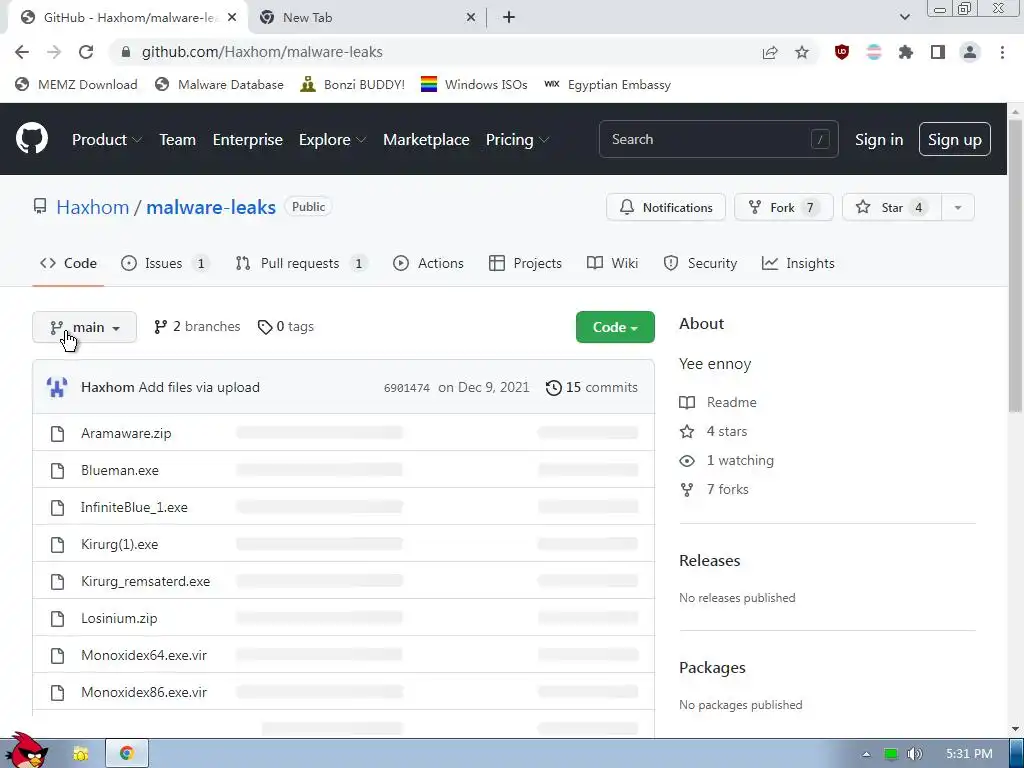
Task: Open the taskbar file explorer icon
Action: (x=81, y=754)
